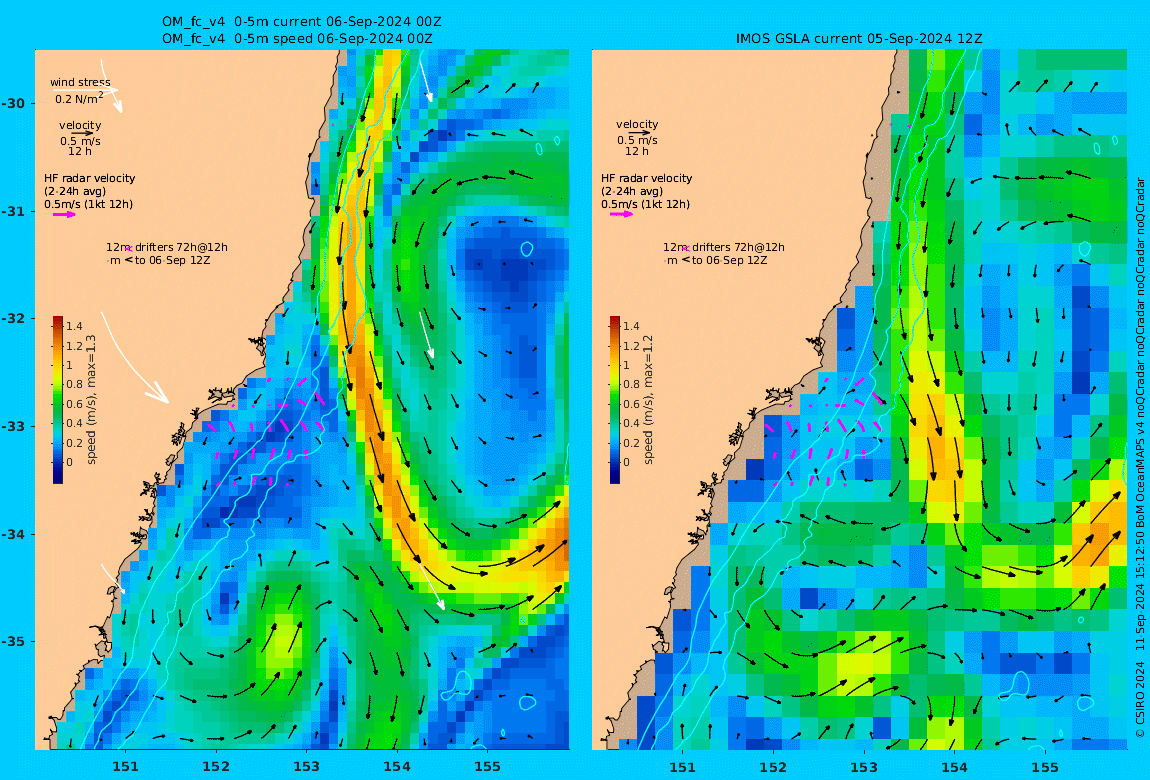Click the black velocity scale arrow in OM_fc_v4 legend
Screen dimensions: 1150x780
[83, 133]
